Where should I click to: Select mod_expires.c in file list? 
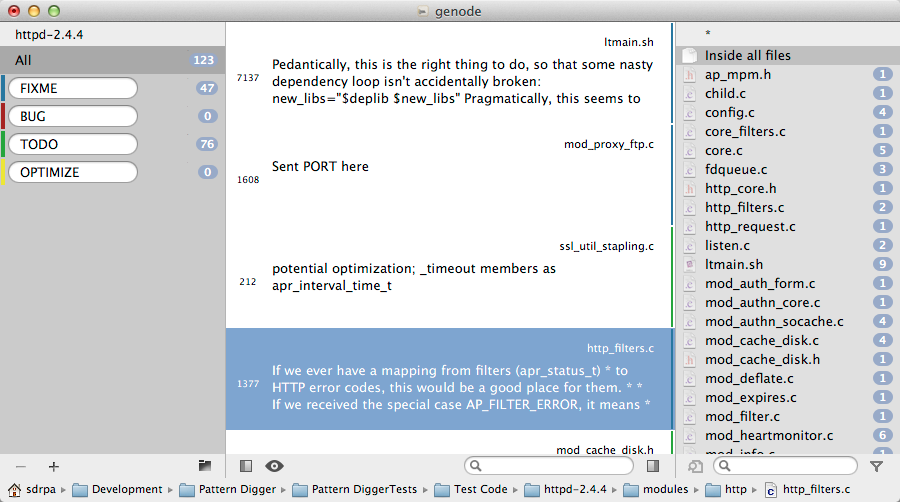pyautogui.click(x=788, y=398)
